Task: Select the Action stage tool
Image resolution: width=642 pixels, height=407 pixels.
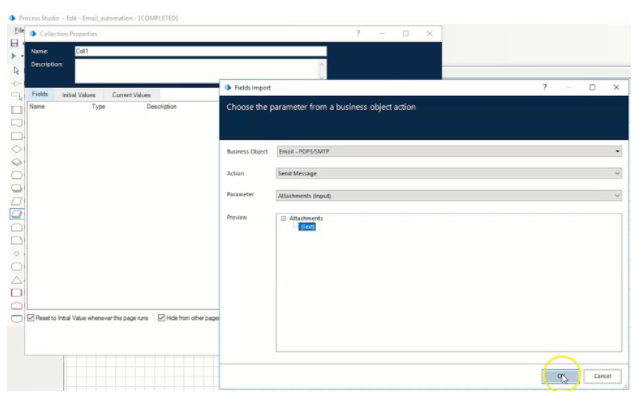Action: coord(16,136)
